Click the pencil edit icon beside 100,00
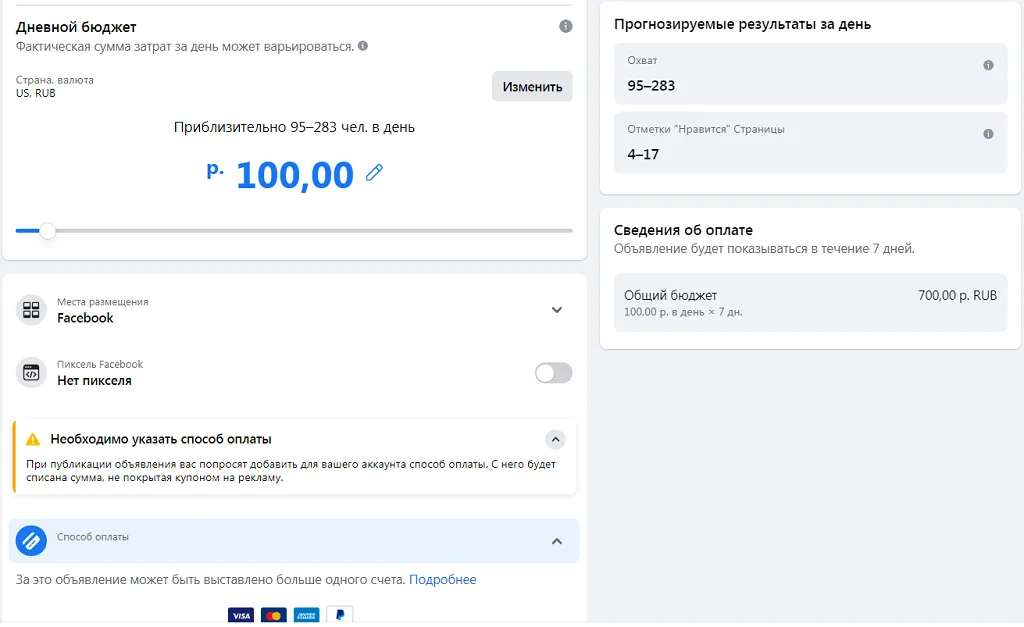 pos(374,173)
